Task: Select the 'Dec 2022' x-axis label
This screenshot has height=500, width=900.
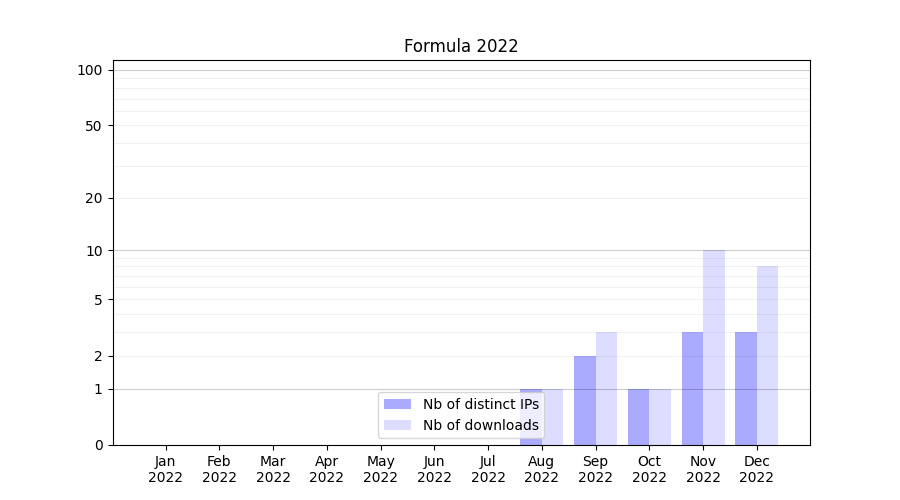Action: pos(756,469)
